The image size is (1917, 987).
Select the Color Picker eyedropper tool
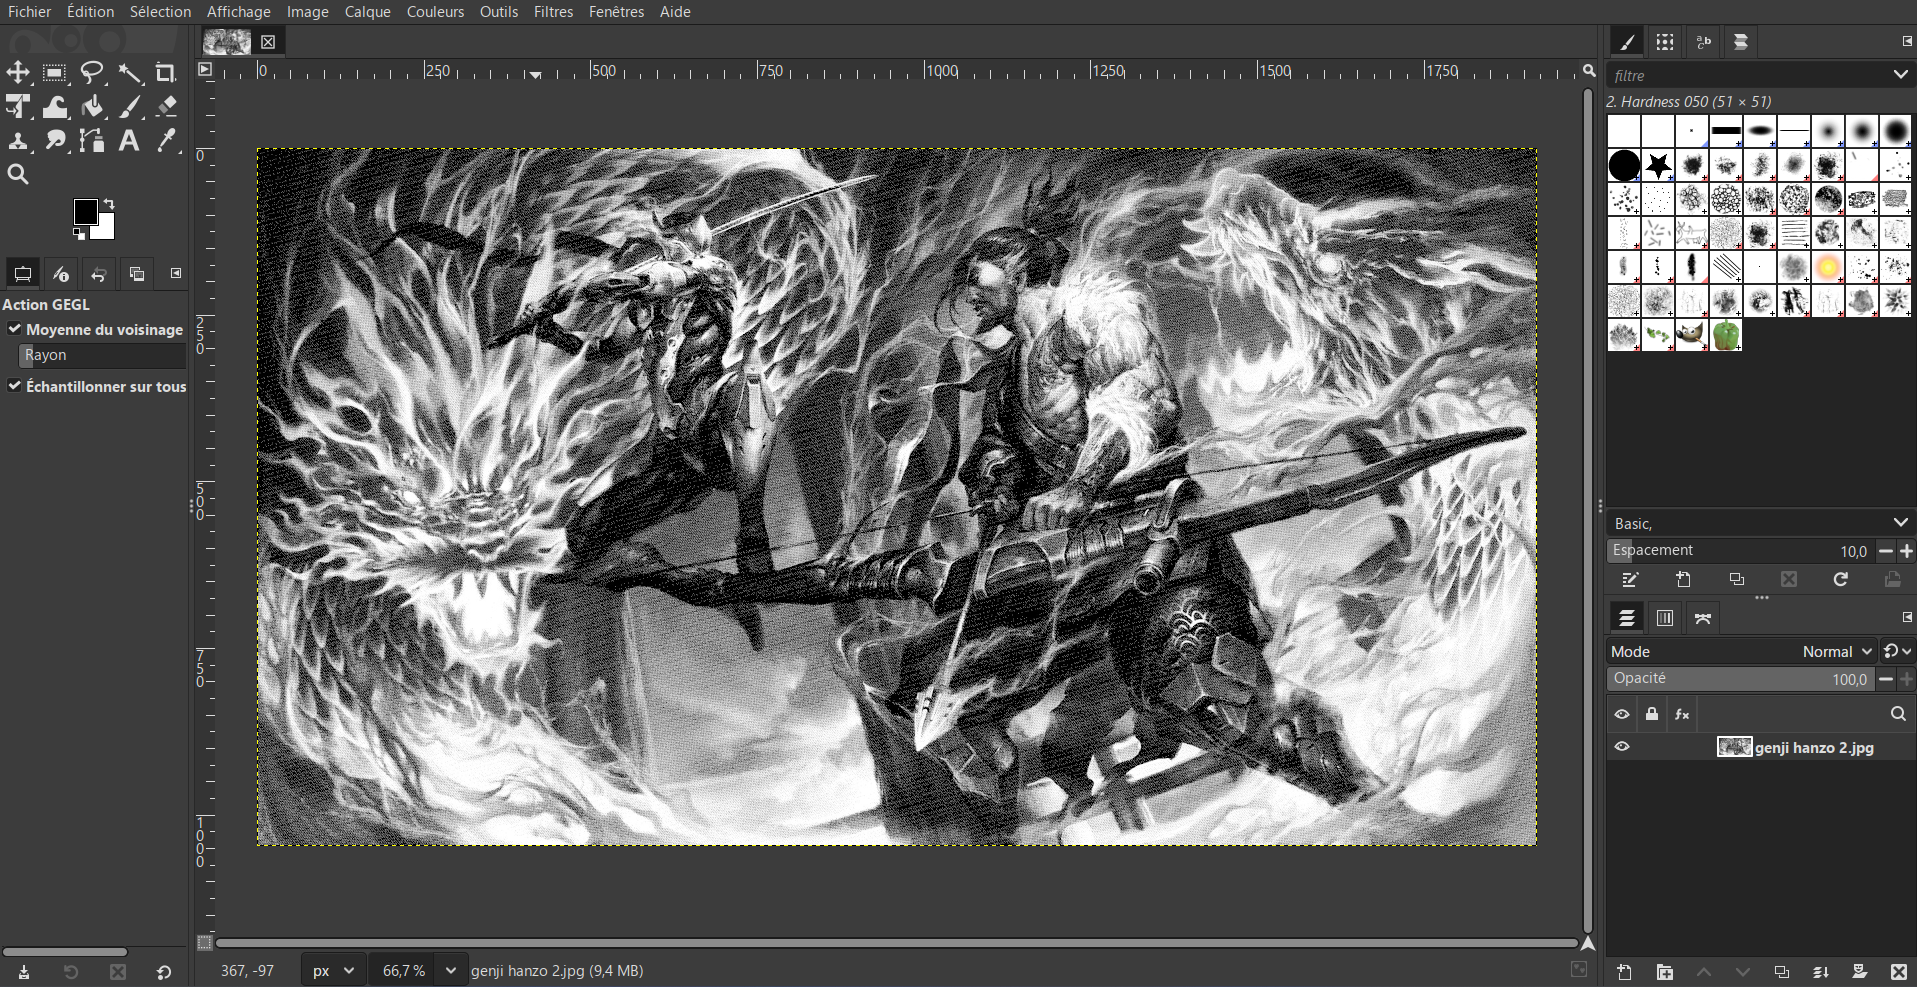click(166, 141)
